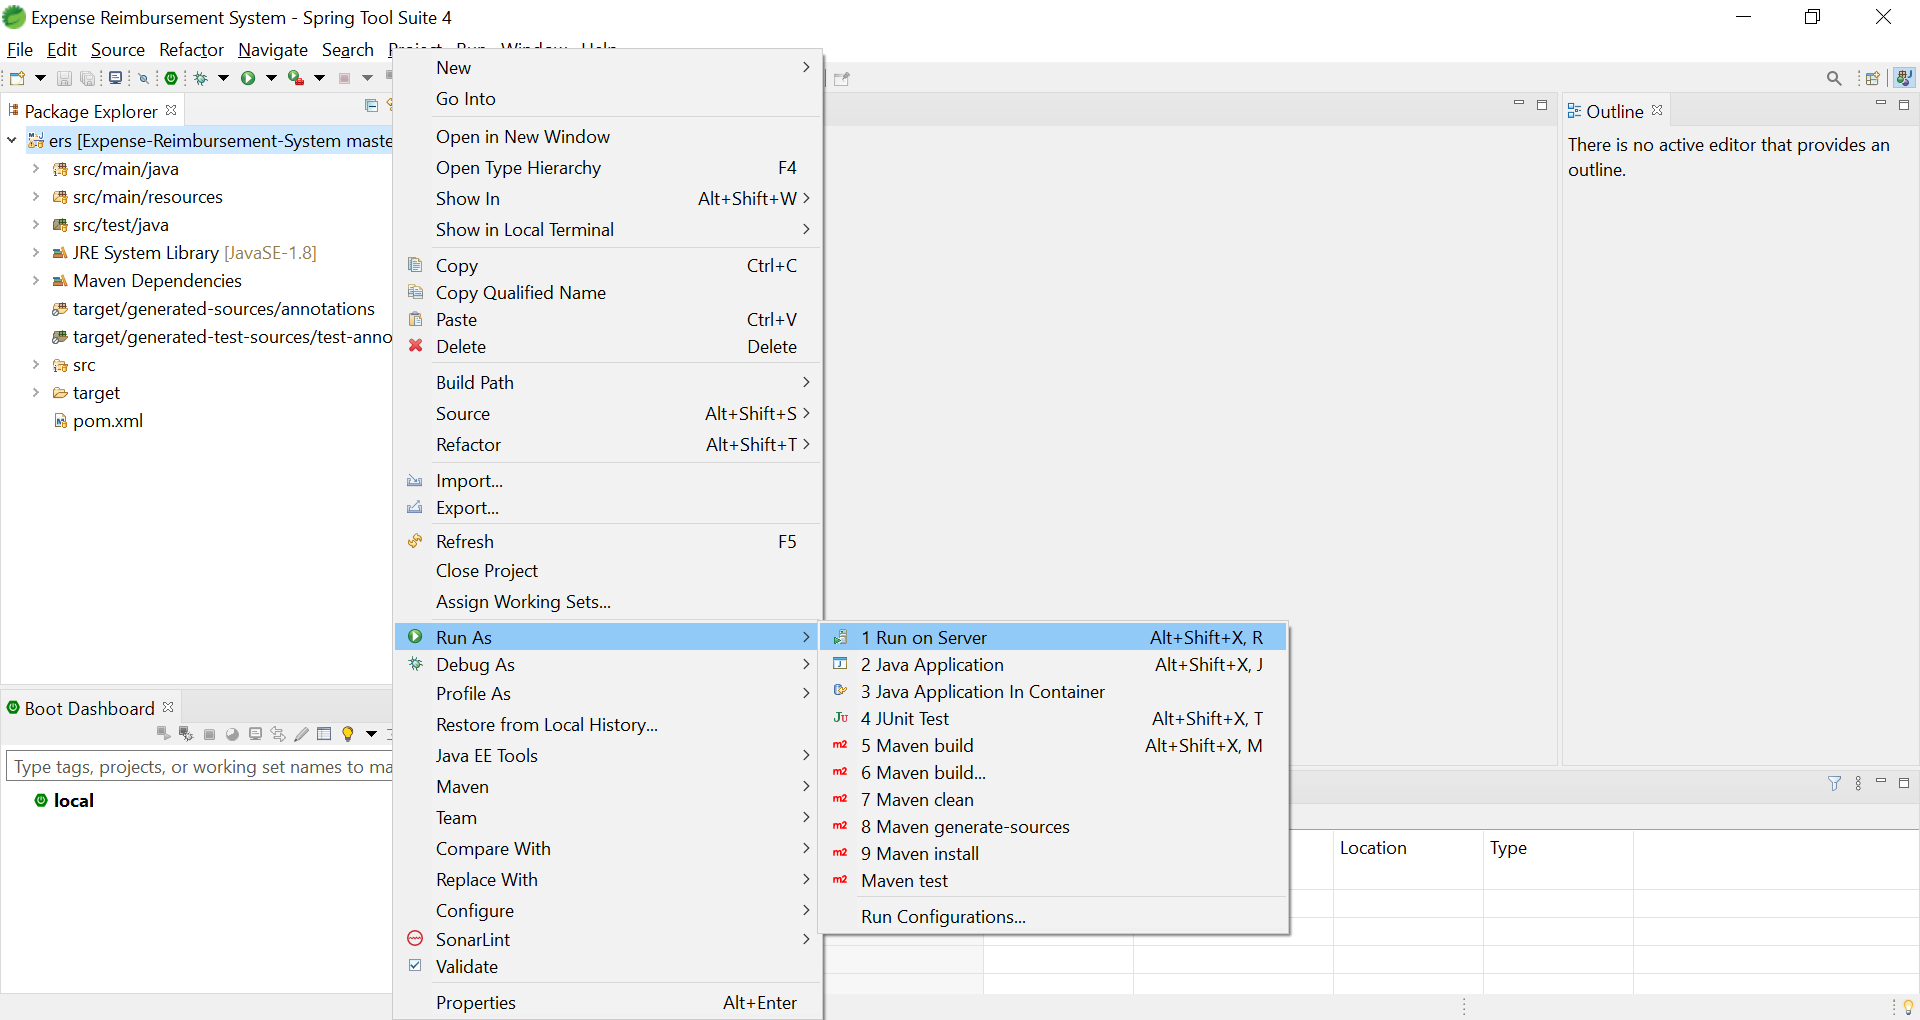
Task: Click the Boot Dashboard tag filter field
Action: (x=200, y=766)
